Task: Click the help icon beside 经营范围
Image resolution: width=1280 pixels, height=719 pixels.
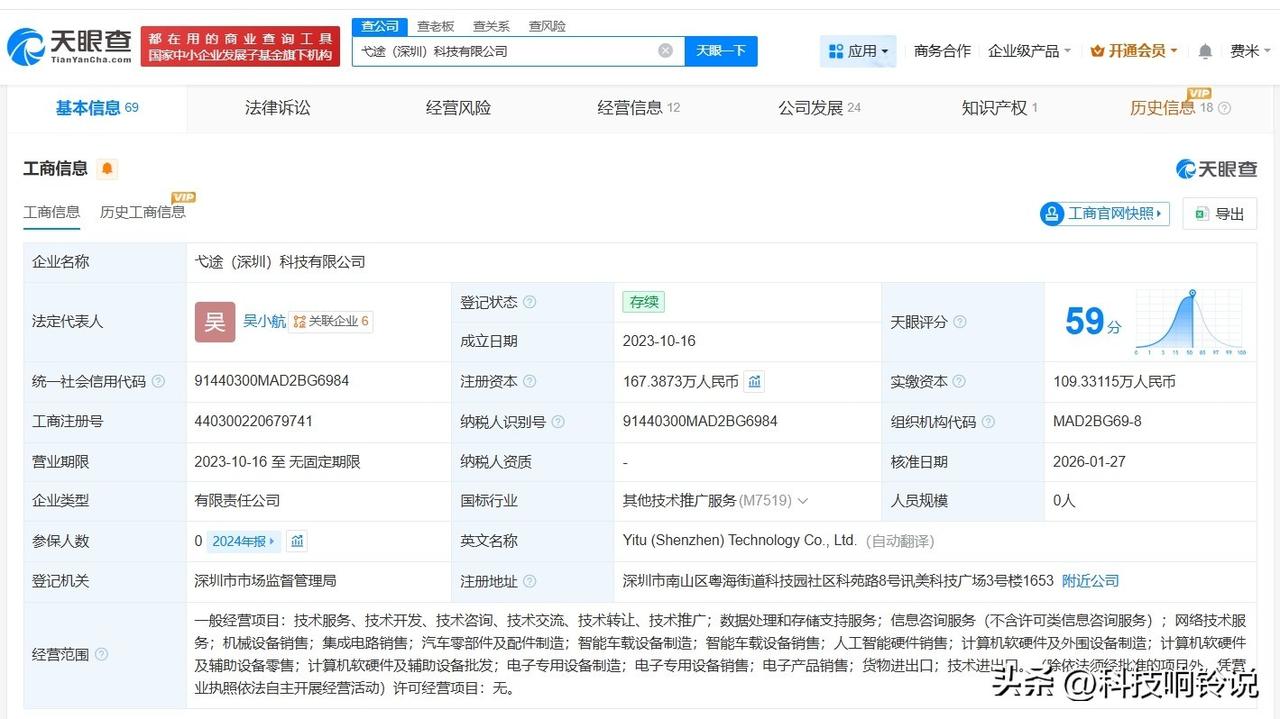Action: pos(101,655)
